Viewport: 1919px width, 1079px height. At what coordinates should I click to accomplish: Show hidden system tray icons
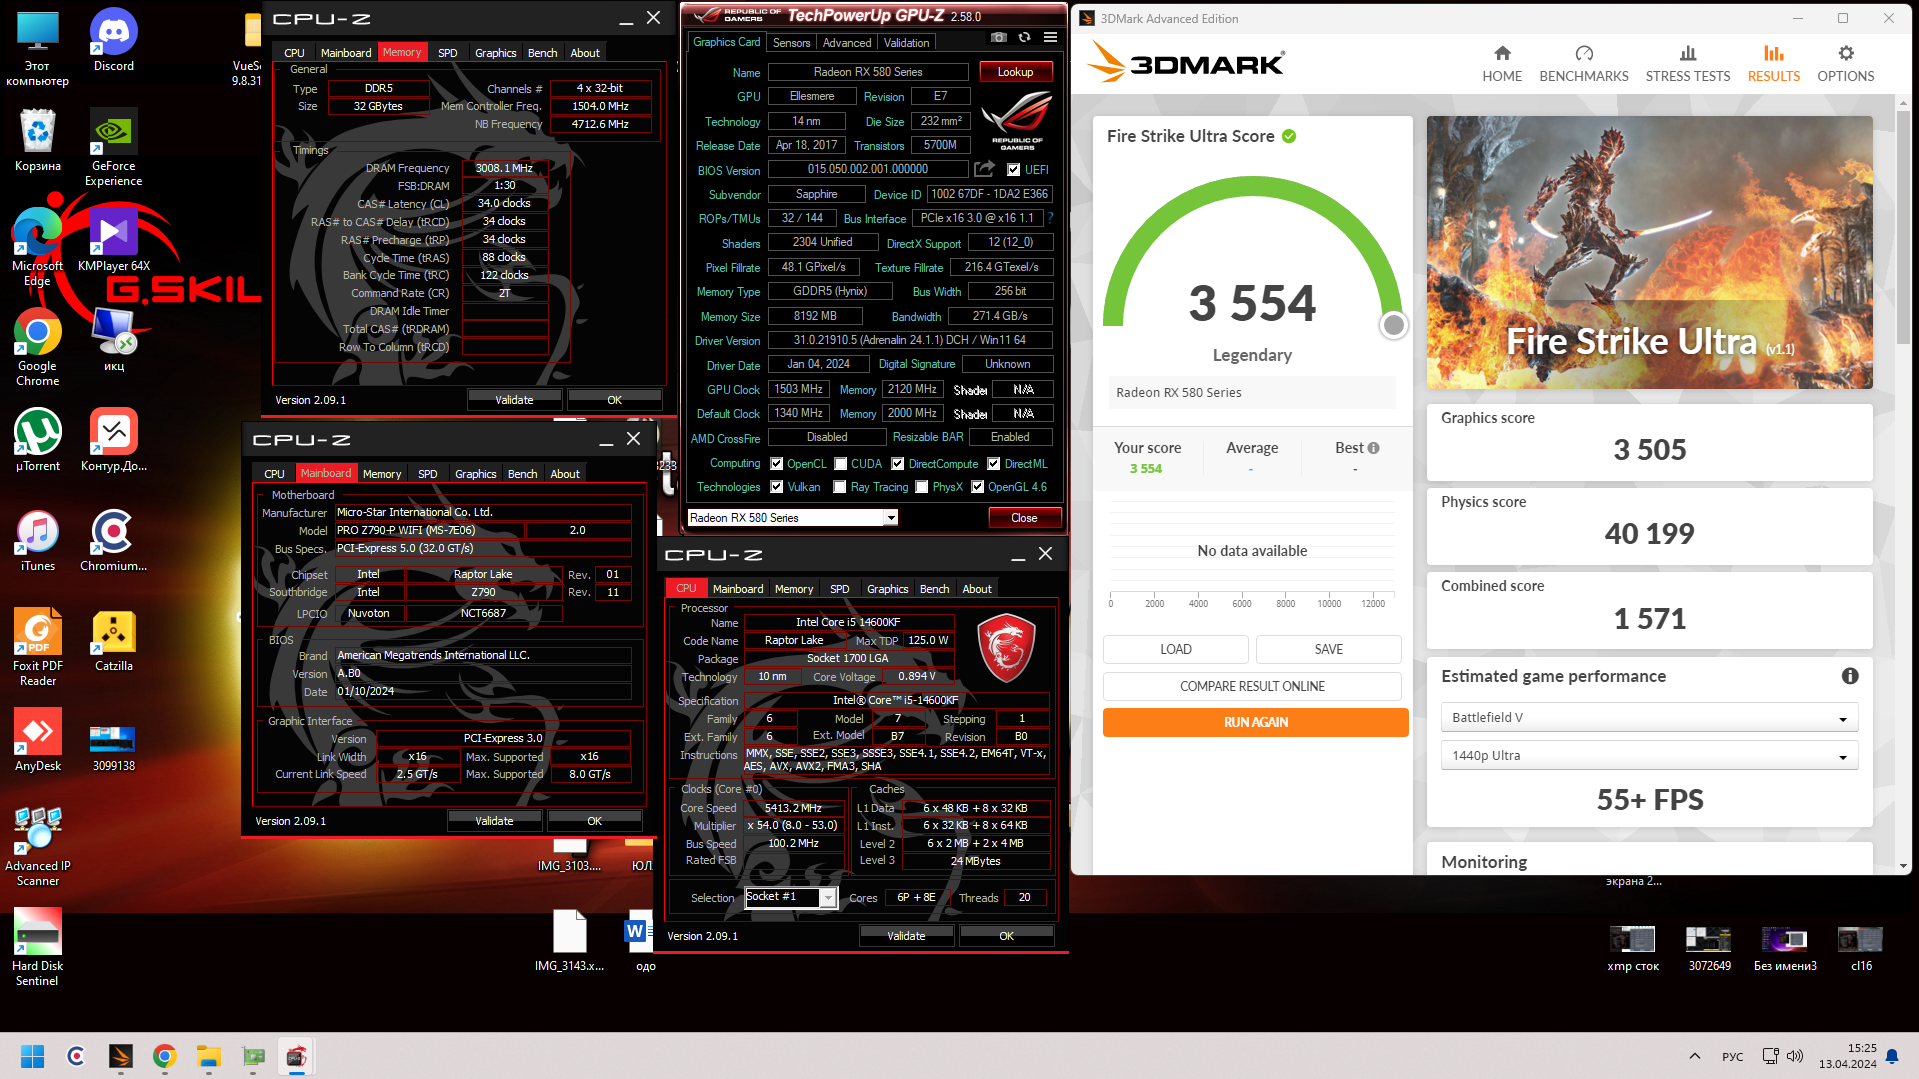tap(1695, 1056)
